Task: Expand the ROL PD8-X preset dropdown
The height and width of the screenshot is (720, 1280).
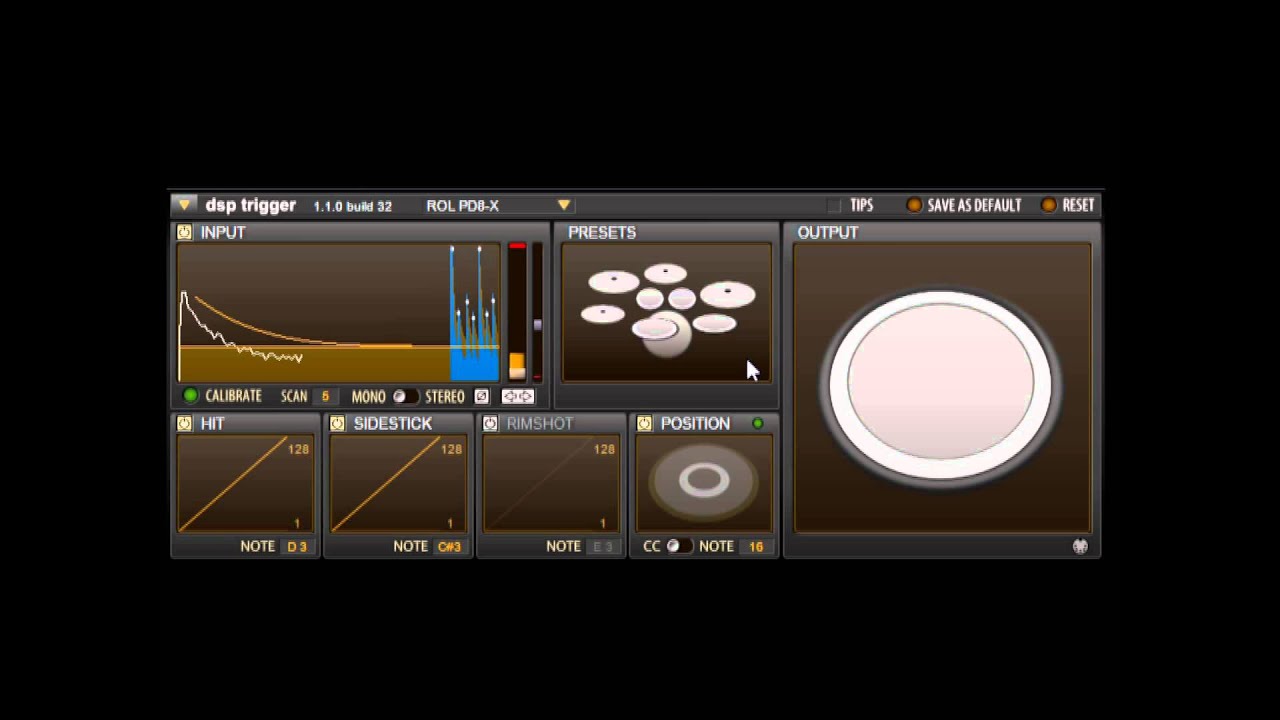Action: (x=564, y=205)
